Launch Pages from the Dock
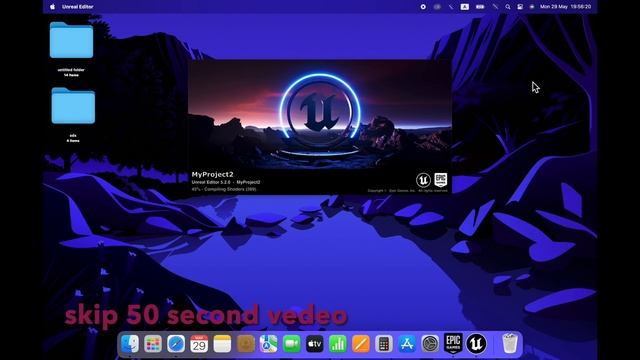The width and height of the screenshot is (640, 360). coord(361,344)
